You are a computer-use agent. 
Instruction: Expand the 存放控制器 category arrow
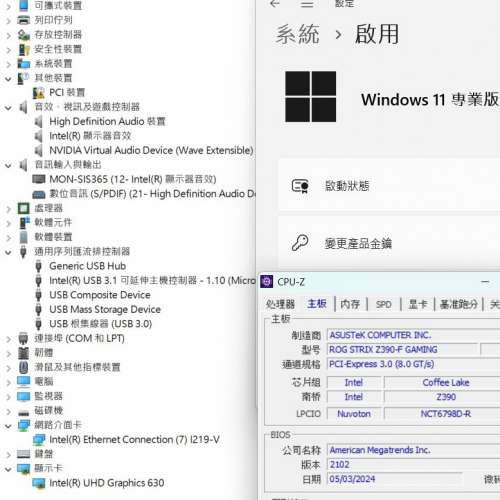click(8, 35)
